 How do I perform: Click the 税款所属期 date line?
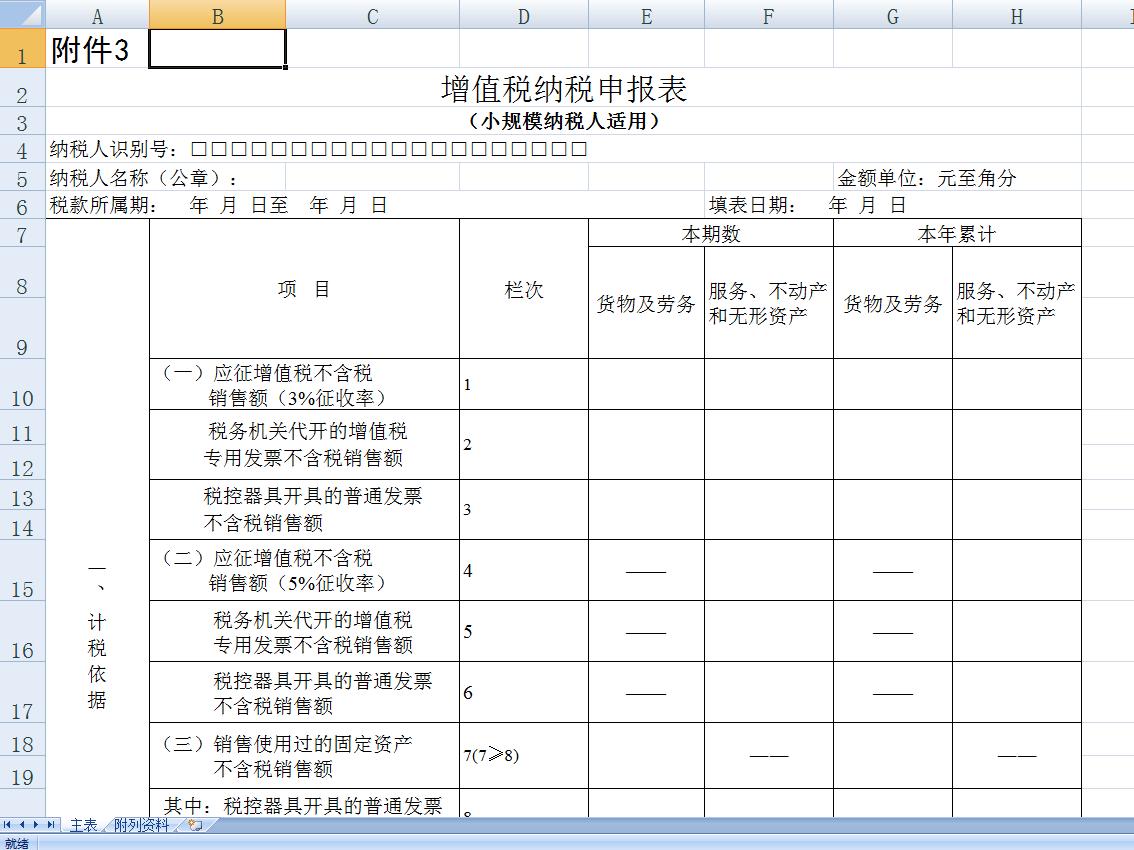[218, 205]
